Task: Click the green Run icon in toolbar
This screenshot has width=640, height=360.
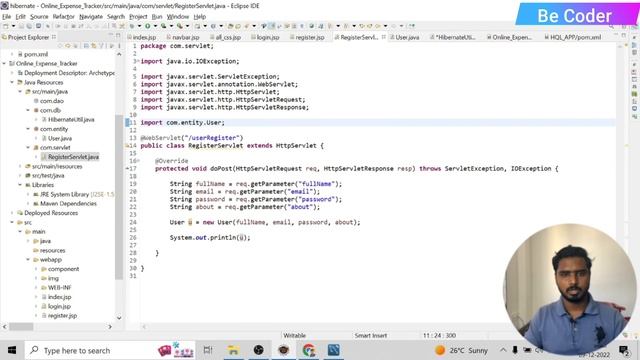Action: coord(147,26)
